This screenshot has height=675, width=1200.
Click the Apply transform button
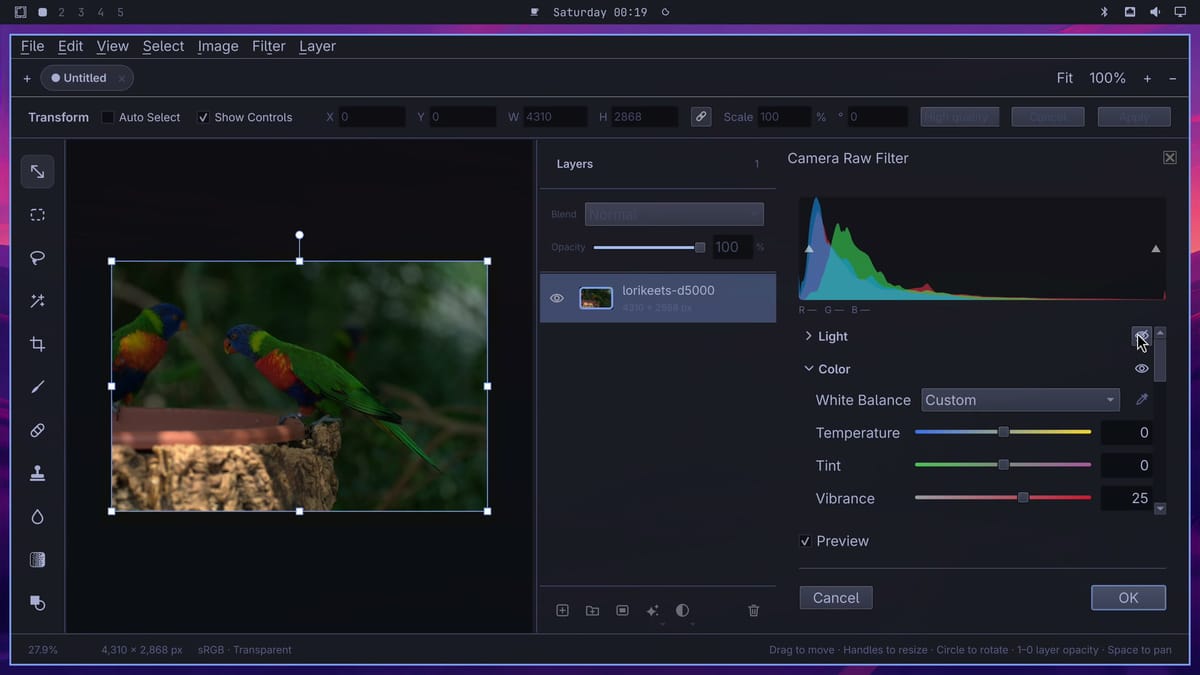[1134, 117]
